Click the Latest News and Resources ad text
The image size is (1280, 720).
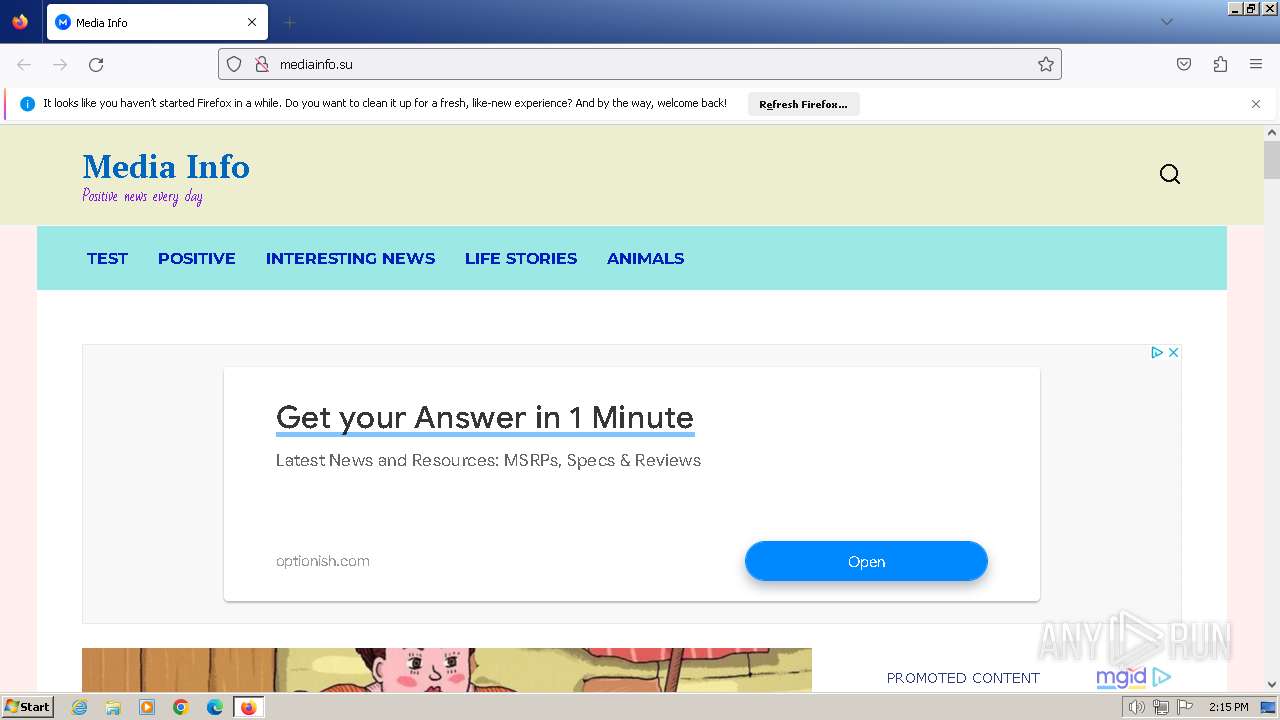[488, 460]
